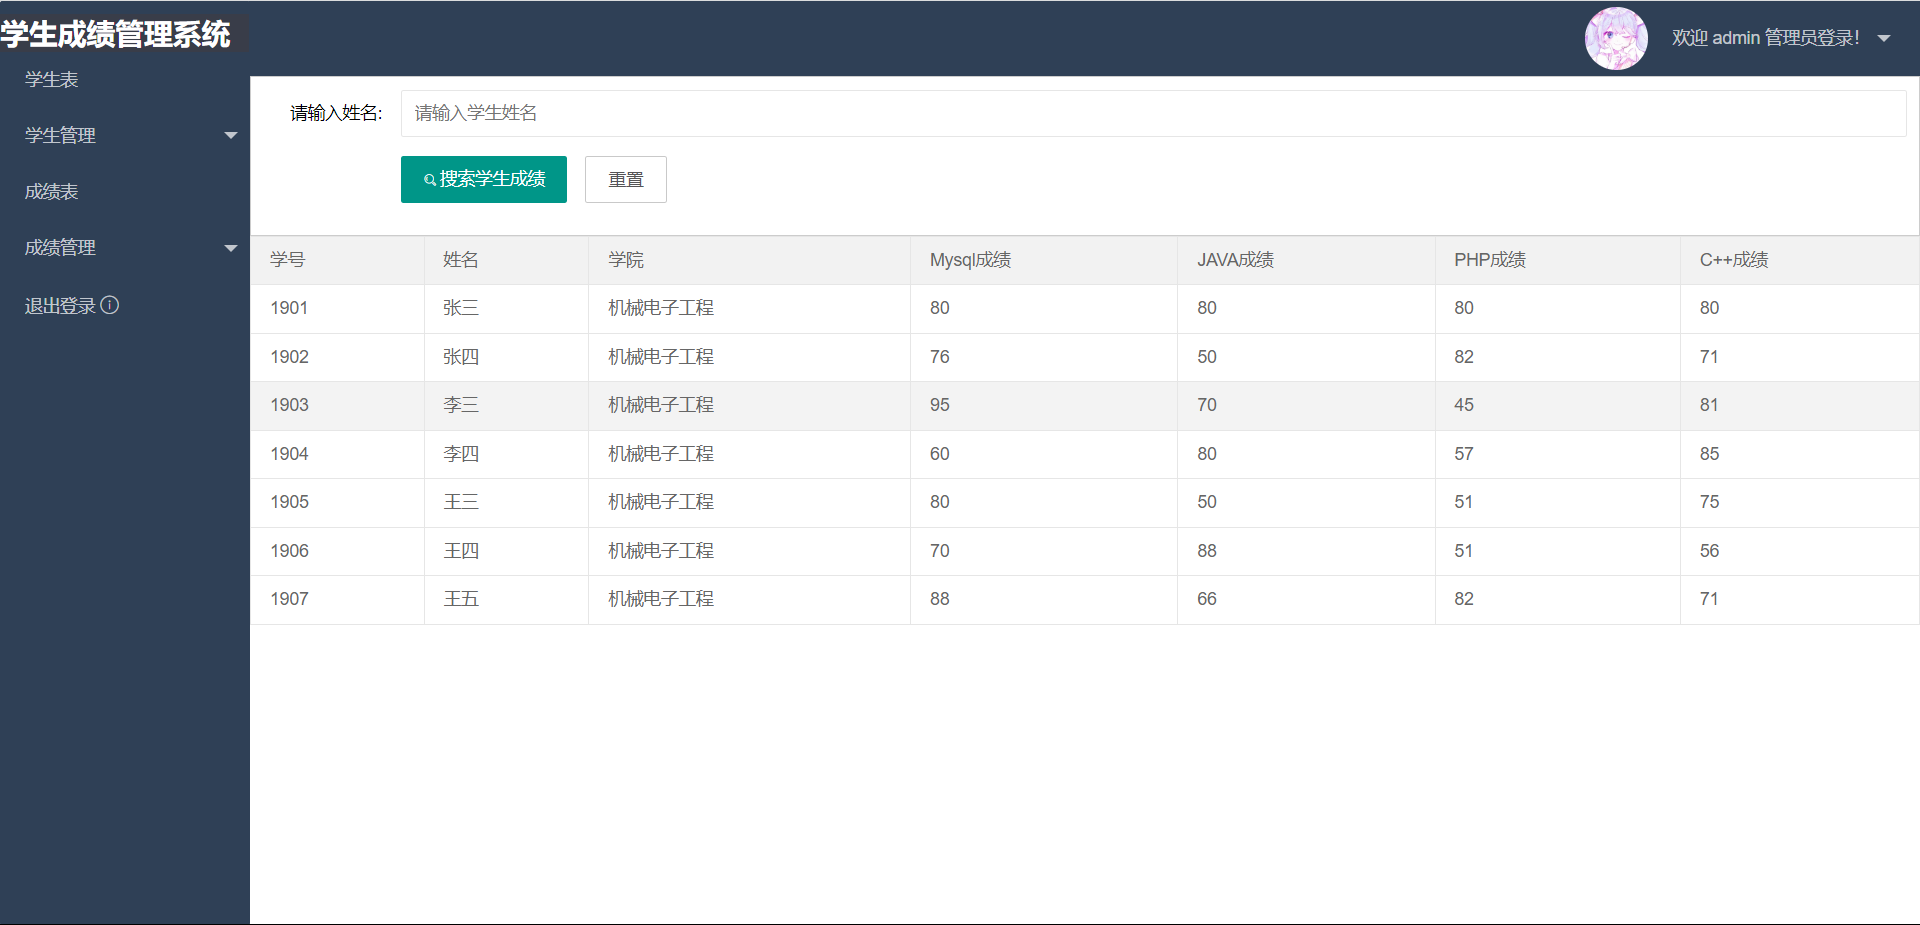
Task: Click the name 王三
Action: pyautogui.click(x=461, y=502)
